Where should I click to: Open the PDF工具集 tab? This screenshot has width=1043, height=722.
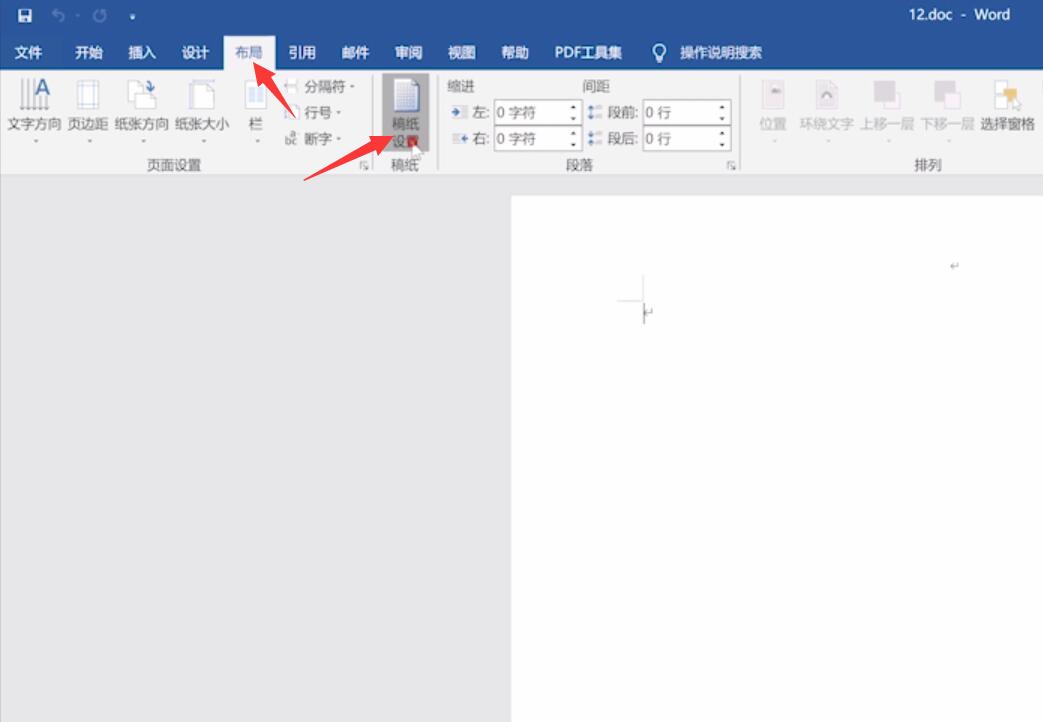(x=588, y=53)
